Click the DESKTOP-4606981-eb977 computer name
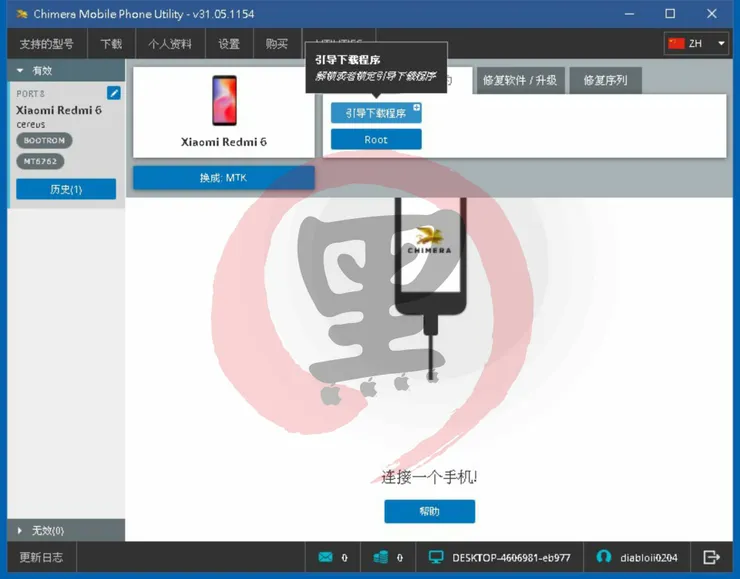Screen dimensions: 740x579 click(x=511, y=558)
